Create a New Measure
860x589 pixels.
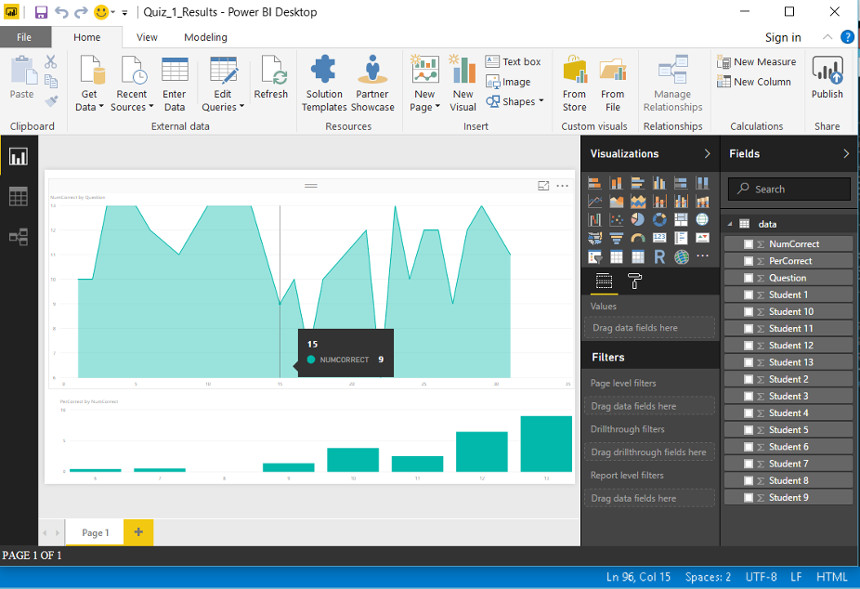tap(757, 61)
